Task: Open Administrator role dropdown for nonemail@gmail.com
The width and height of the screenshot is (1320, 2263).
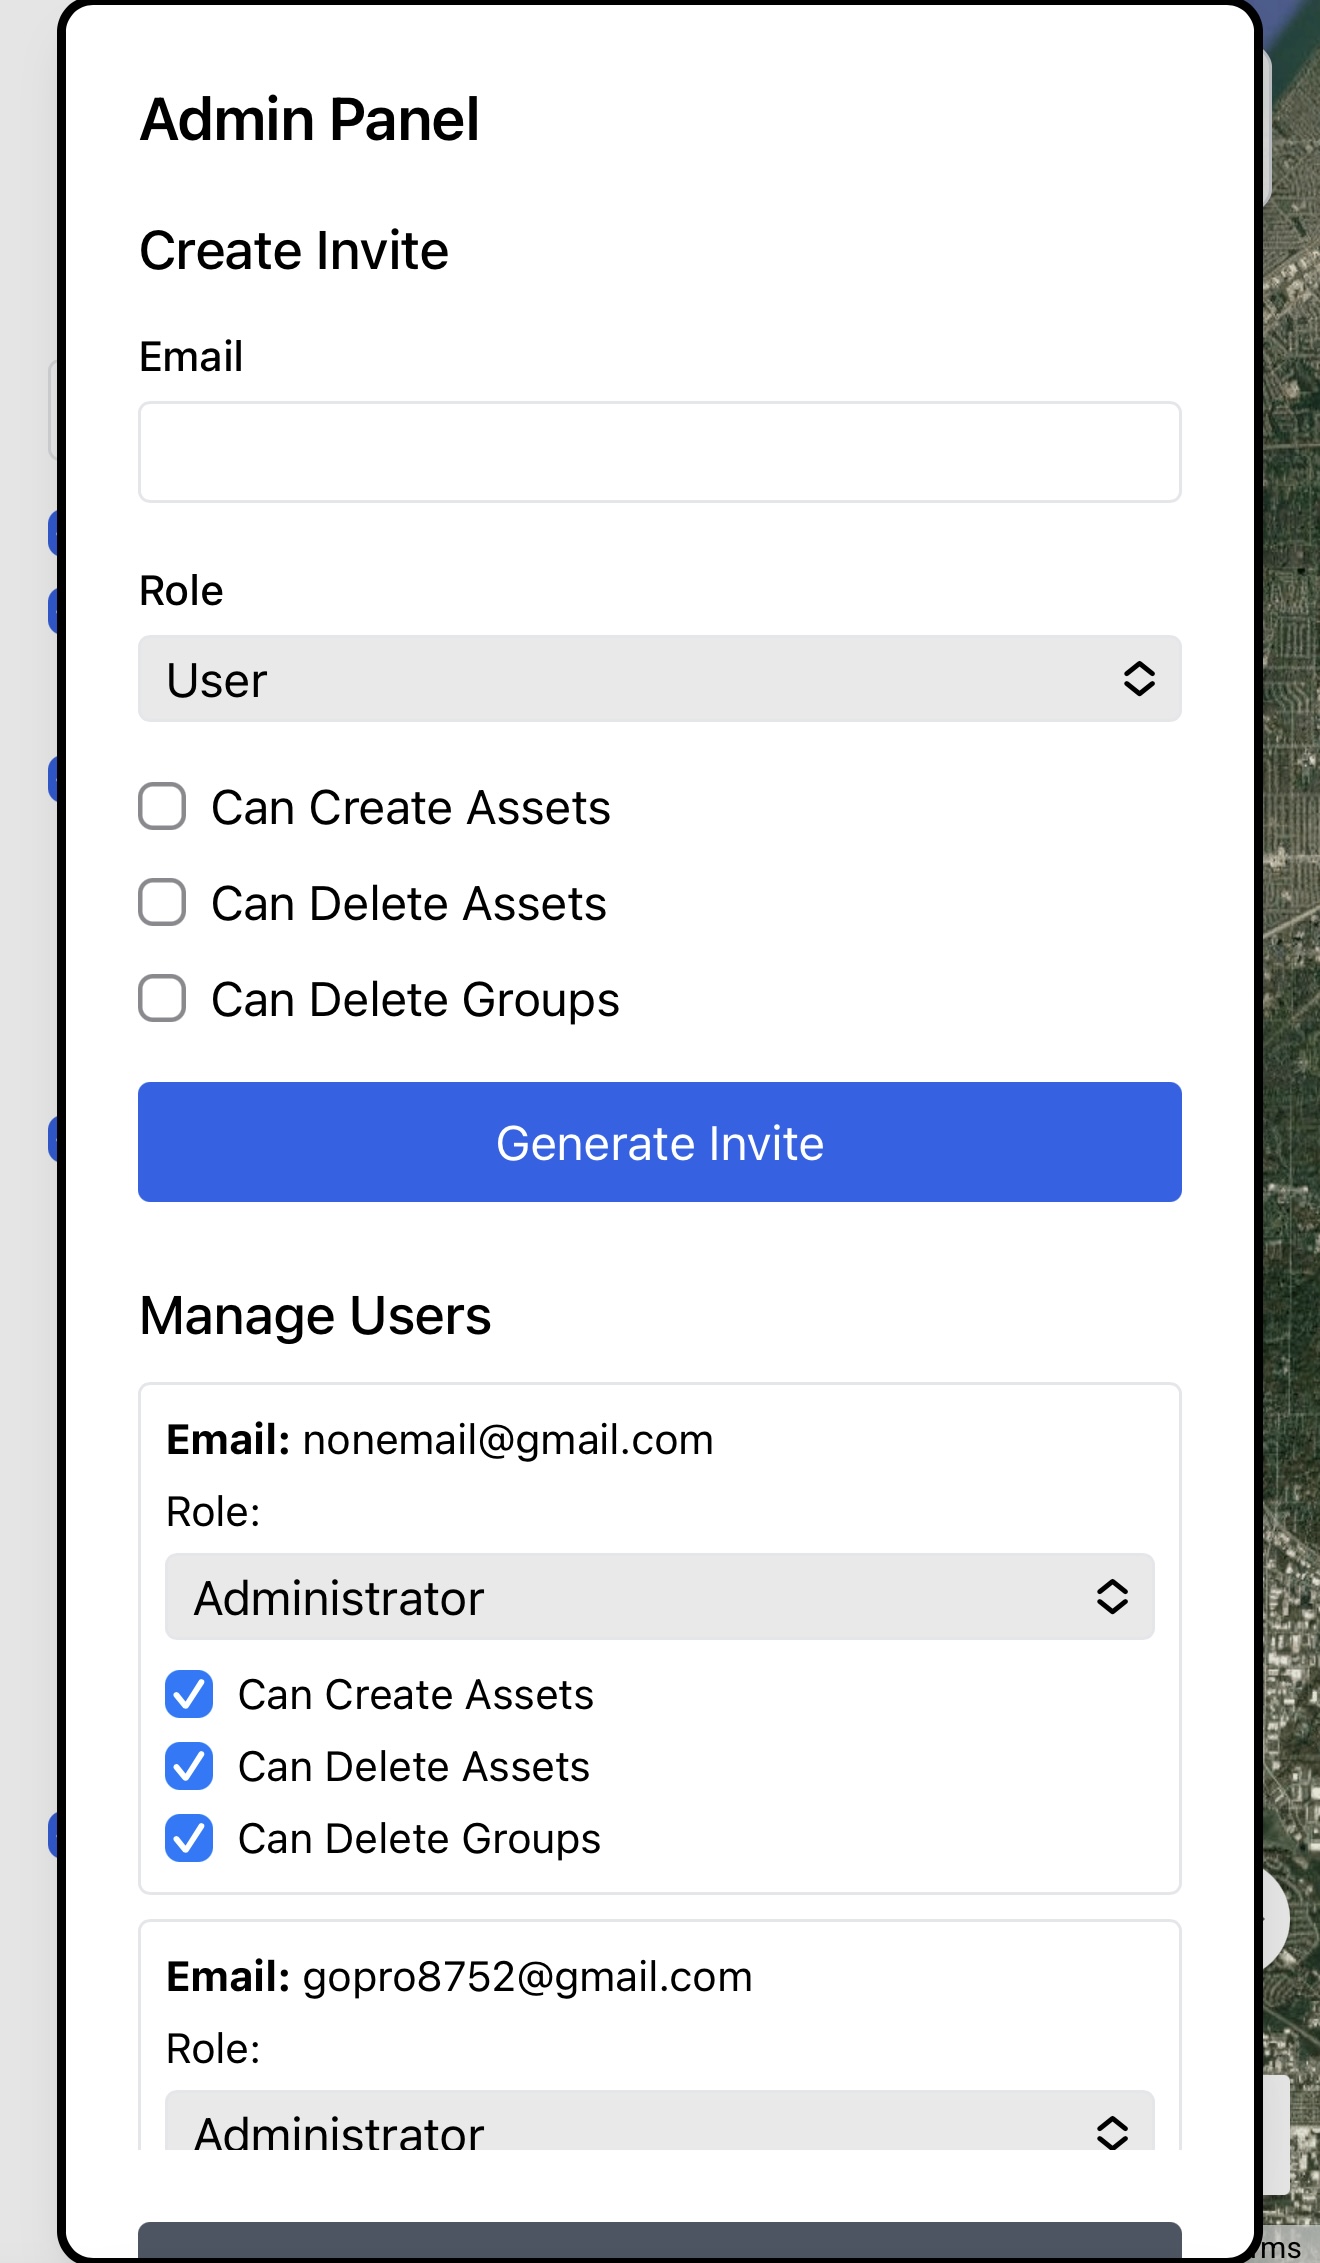Action: click(660, 1597)
